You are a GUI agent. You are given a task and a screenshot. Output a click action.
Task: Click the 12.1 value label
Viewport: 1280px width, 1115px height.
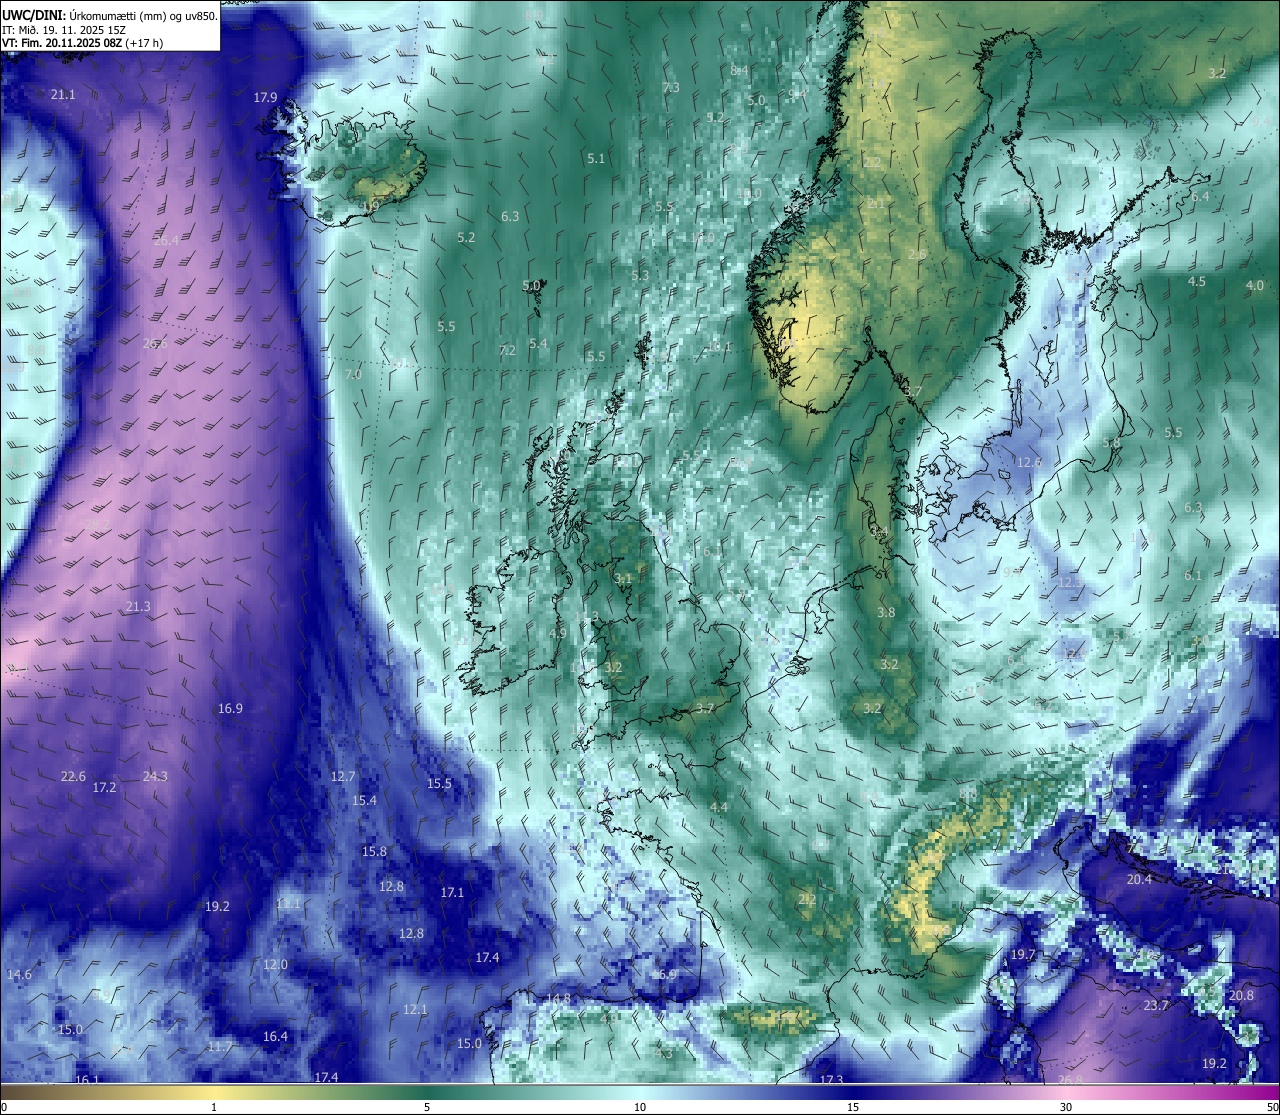pos(415,1010)
